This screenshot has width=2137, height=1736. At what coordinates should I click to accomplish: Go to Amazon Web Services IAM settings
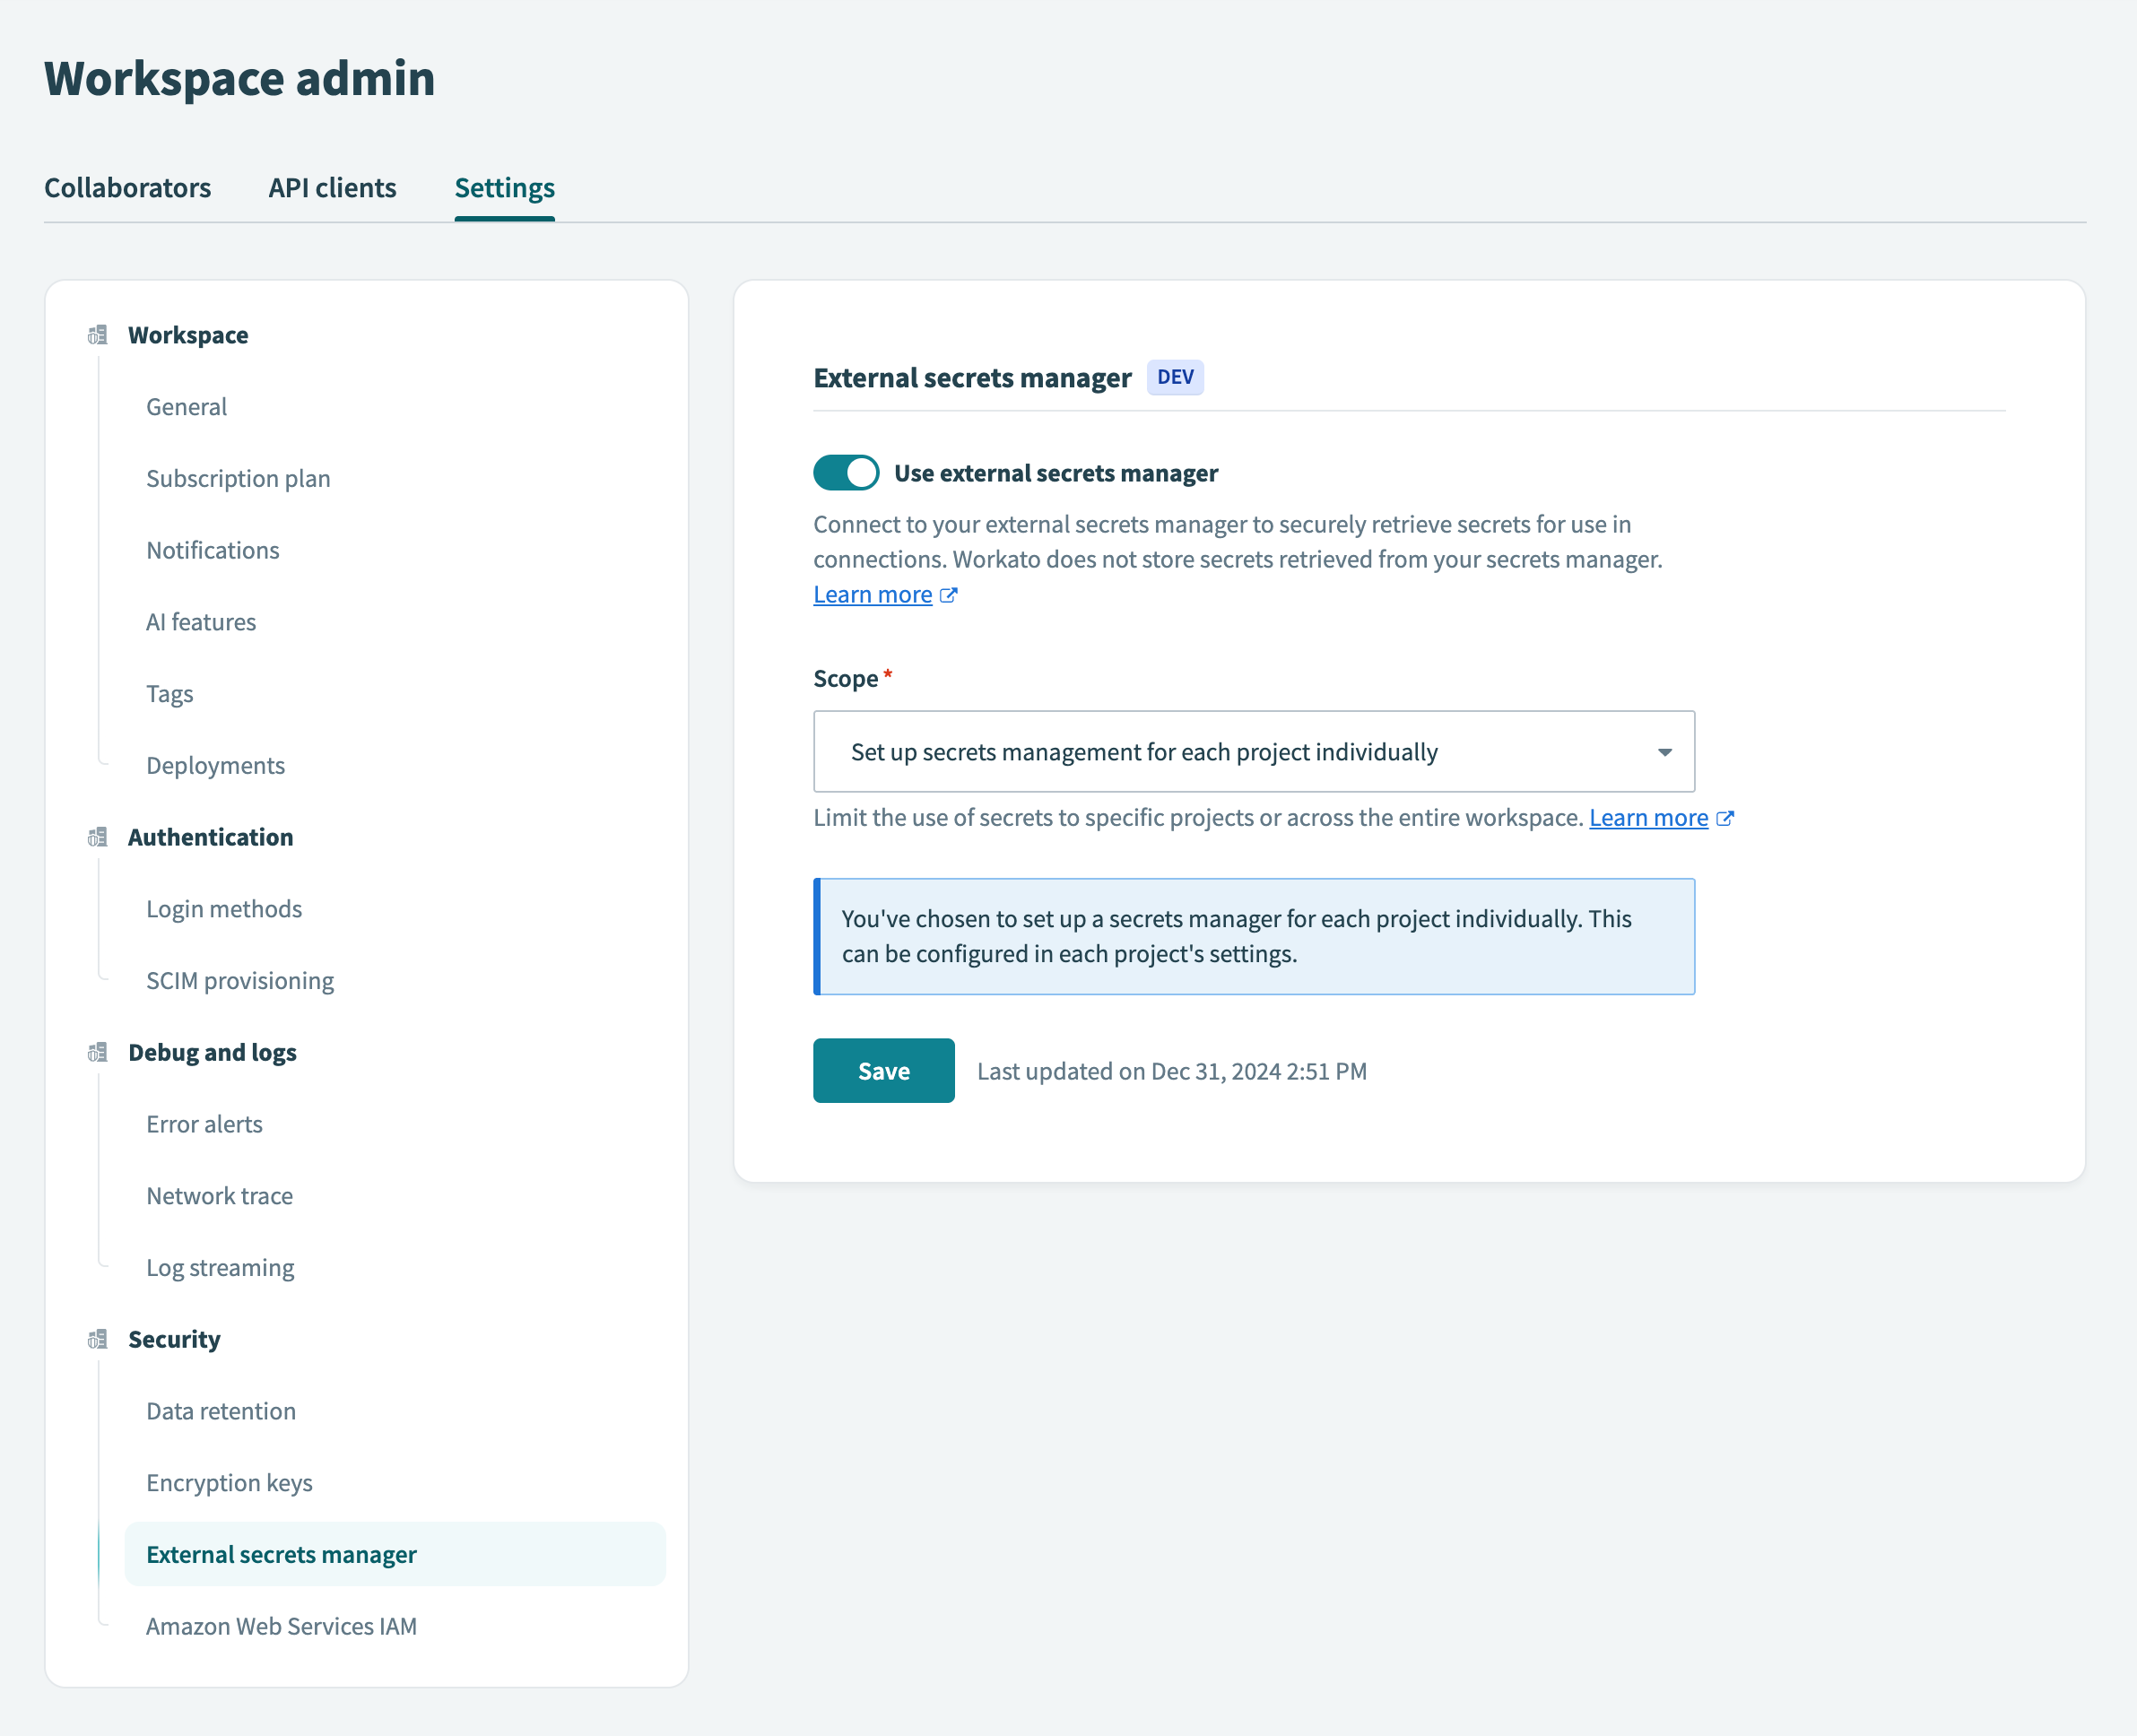point(281,1626)
